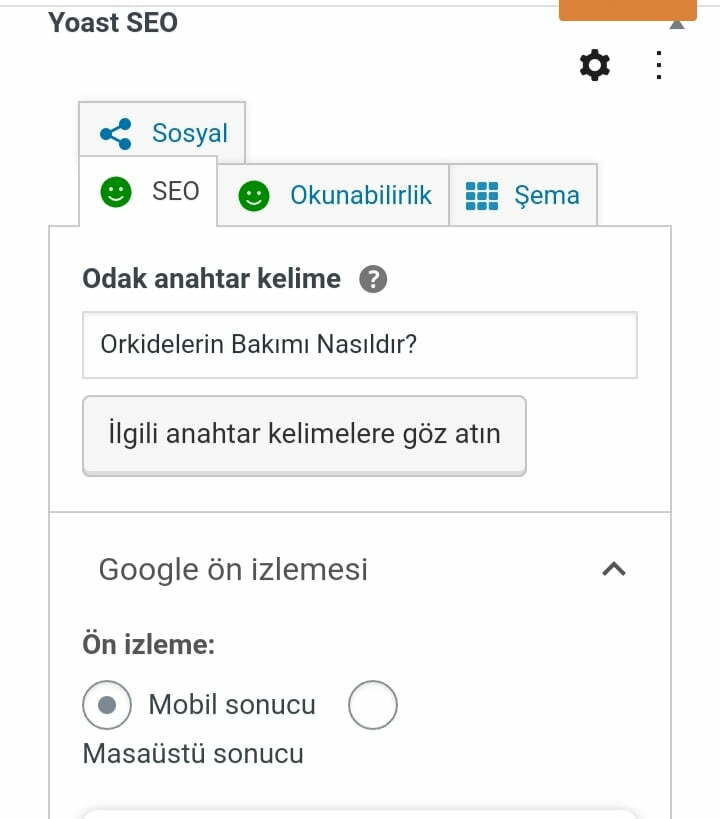Image resolution: width=720 pixels, height=819 pixels.
Task: Open Yoast SEO settings gear icon
Action: point(595,65)
